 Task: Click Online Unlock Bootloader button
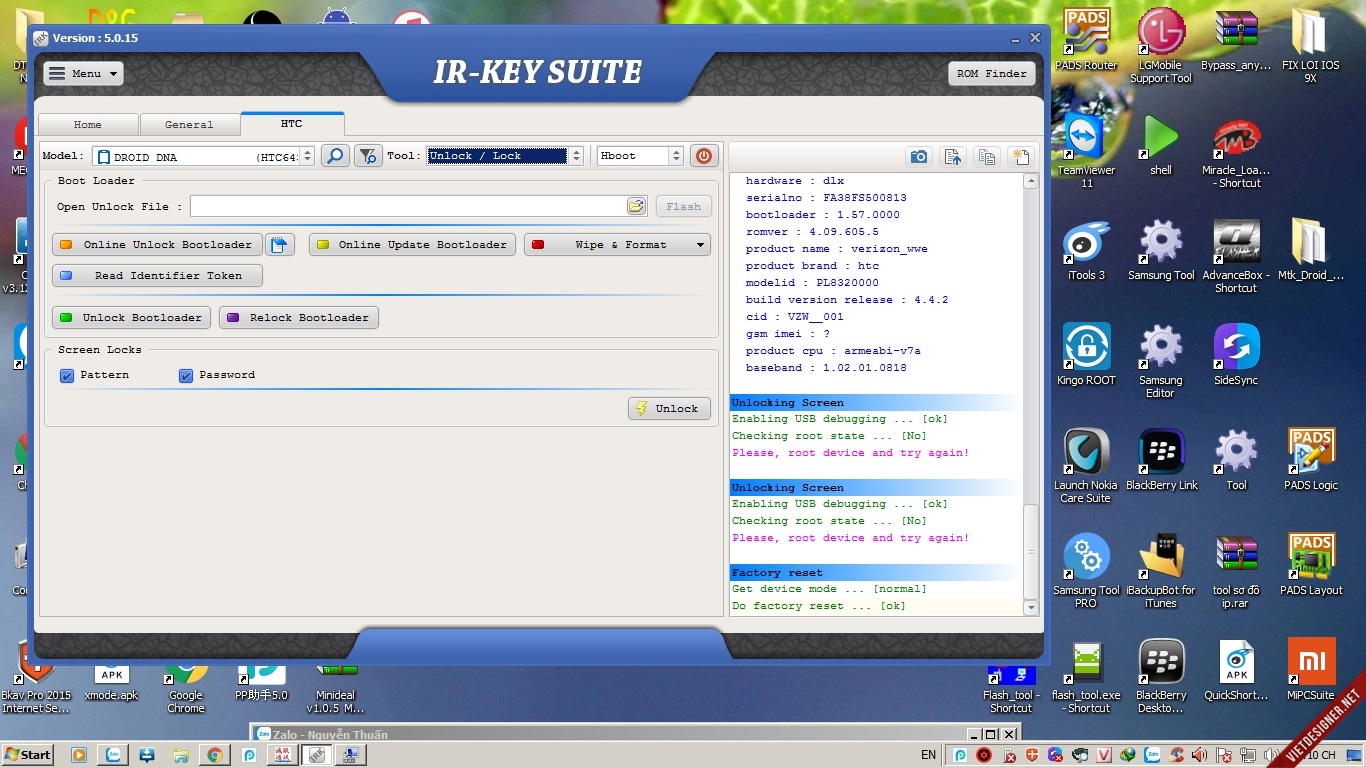158,245
